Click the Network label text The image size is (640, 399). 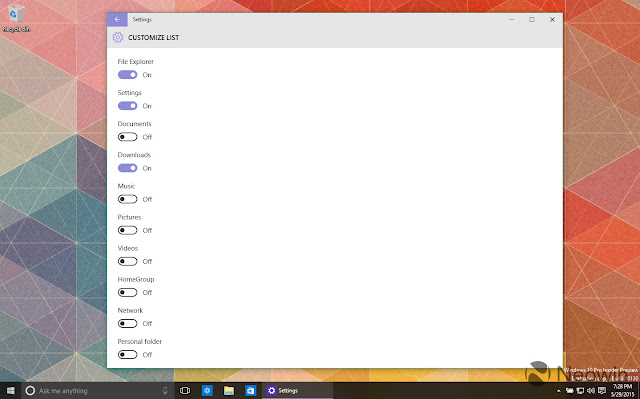click(130, 310)
